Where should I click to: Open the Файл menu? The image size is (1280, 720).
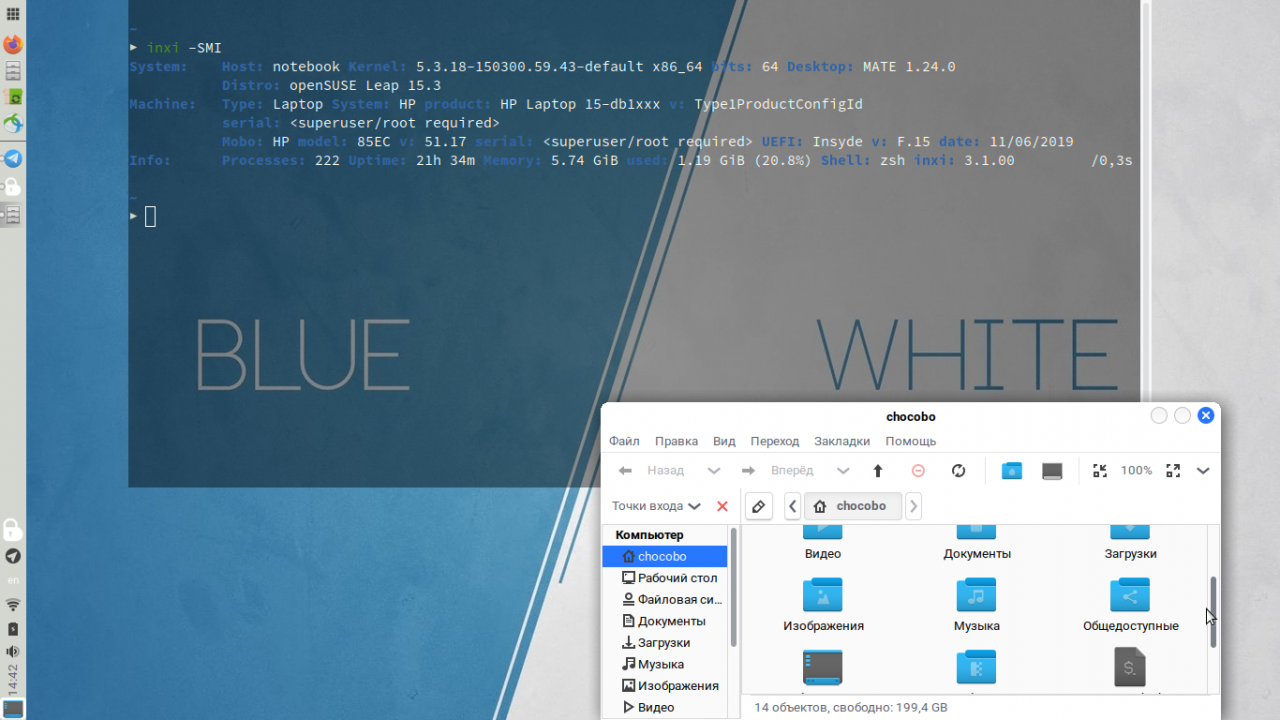pyautogui.click(x=624, y=441)
